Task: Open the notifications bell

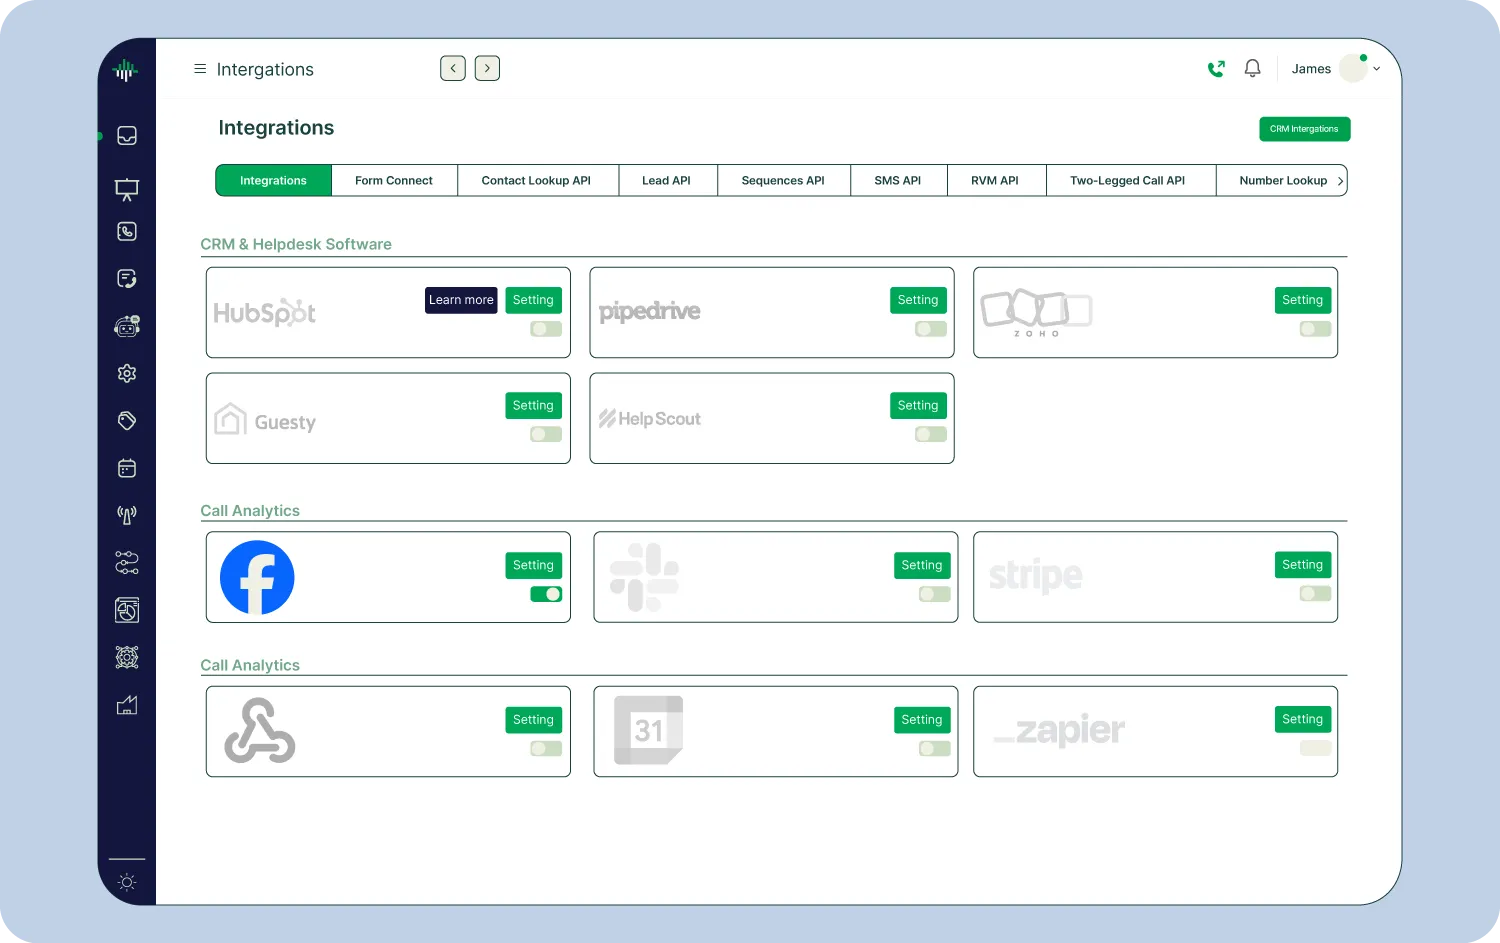Action: click(x=1252, y=69)
